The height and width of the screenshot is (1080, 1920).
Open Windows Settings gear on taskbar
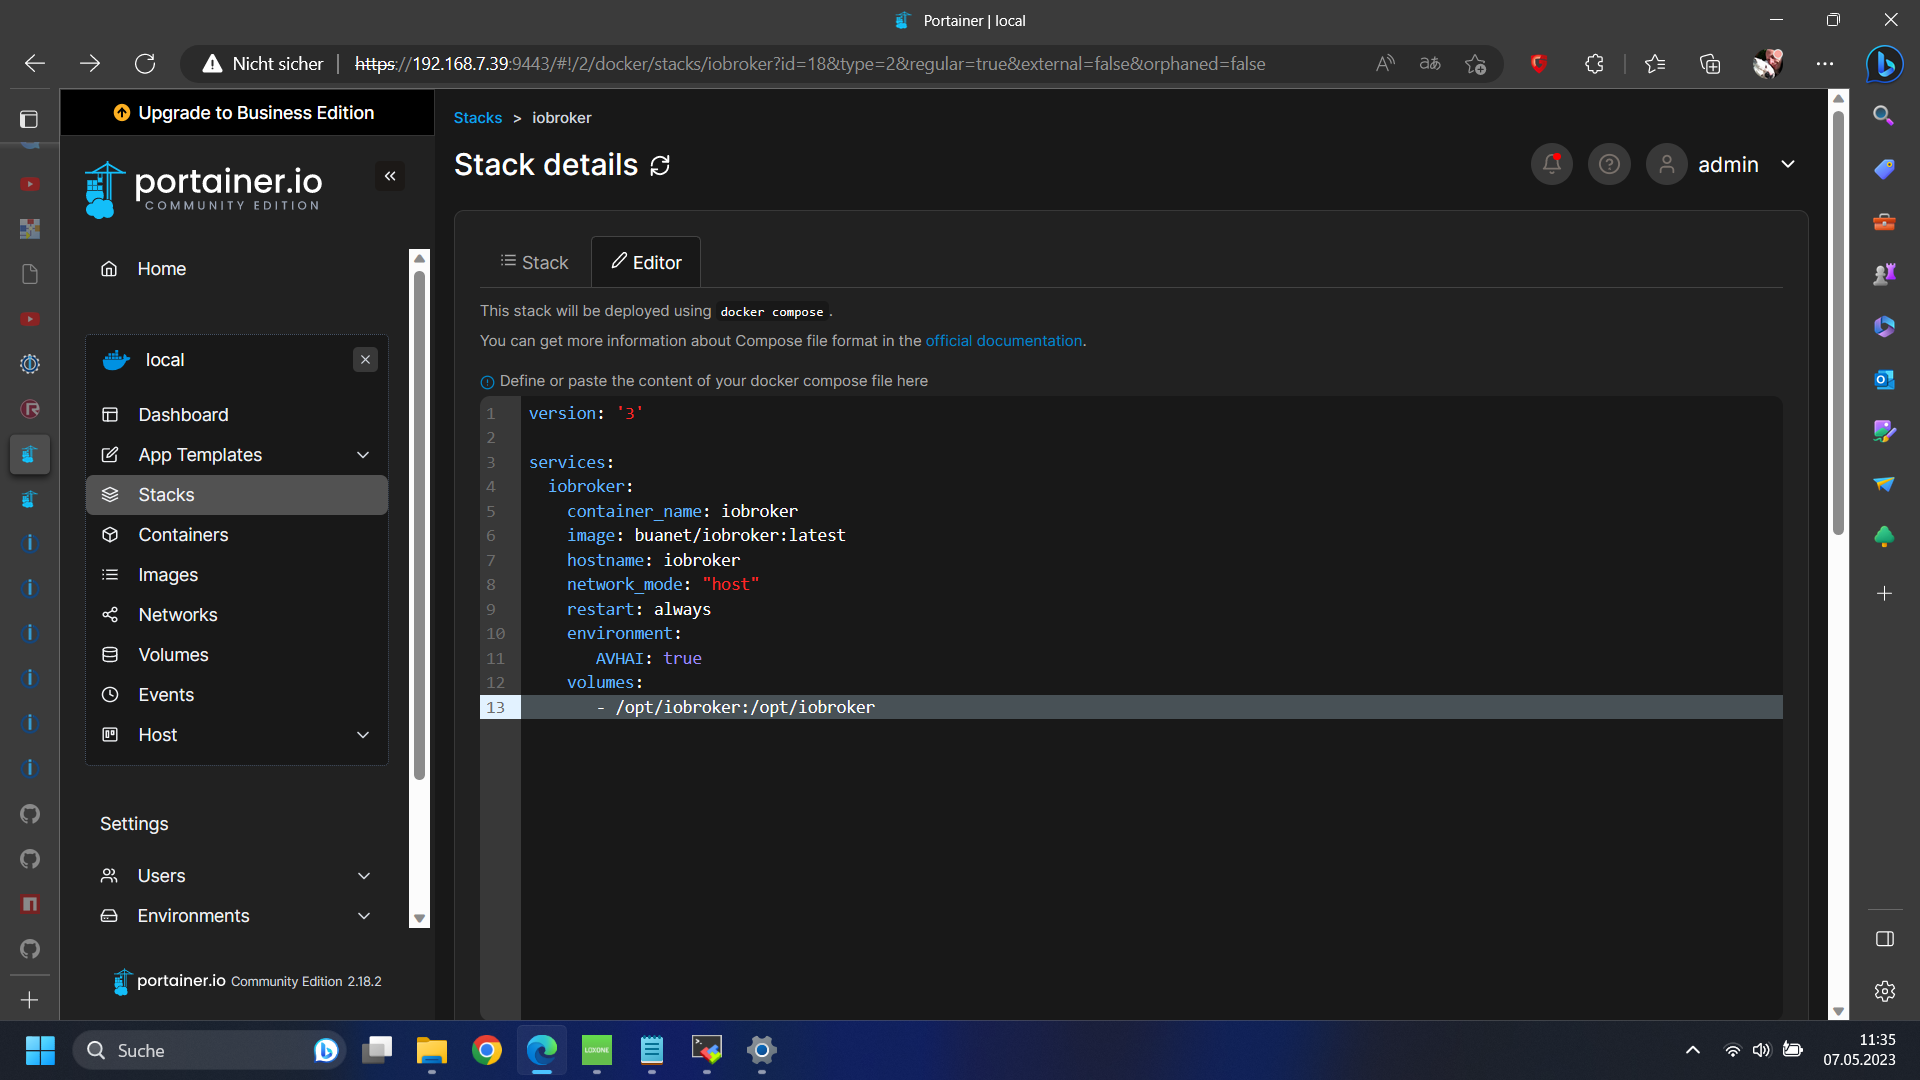point(762,1050)
